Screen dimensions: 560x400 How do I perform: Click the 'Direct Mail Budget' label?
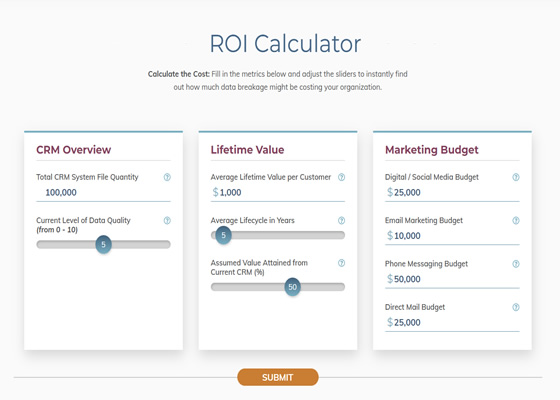(x=415, y=307)
